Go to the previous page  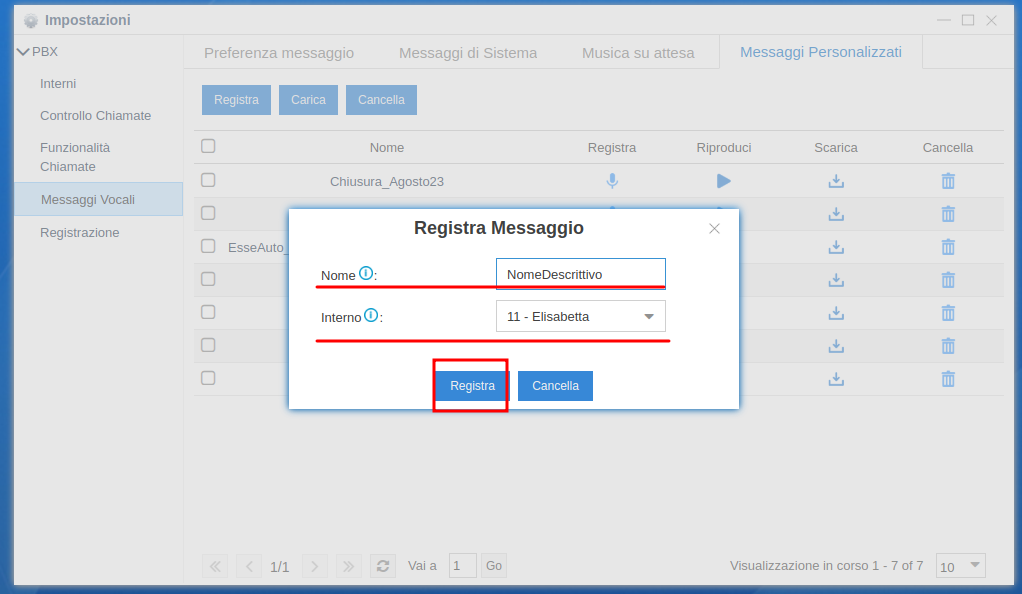tap(249, 566)
